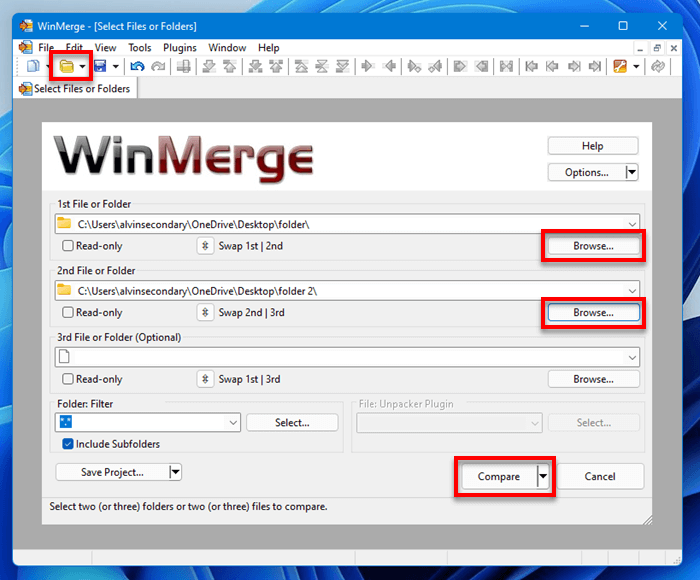Open the Window menu
This screenshot has height=580, width=700.
[227, 48]
